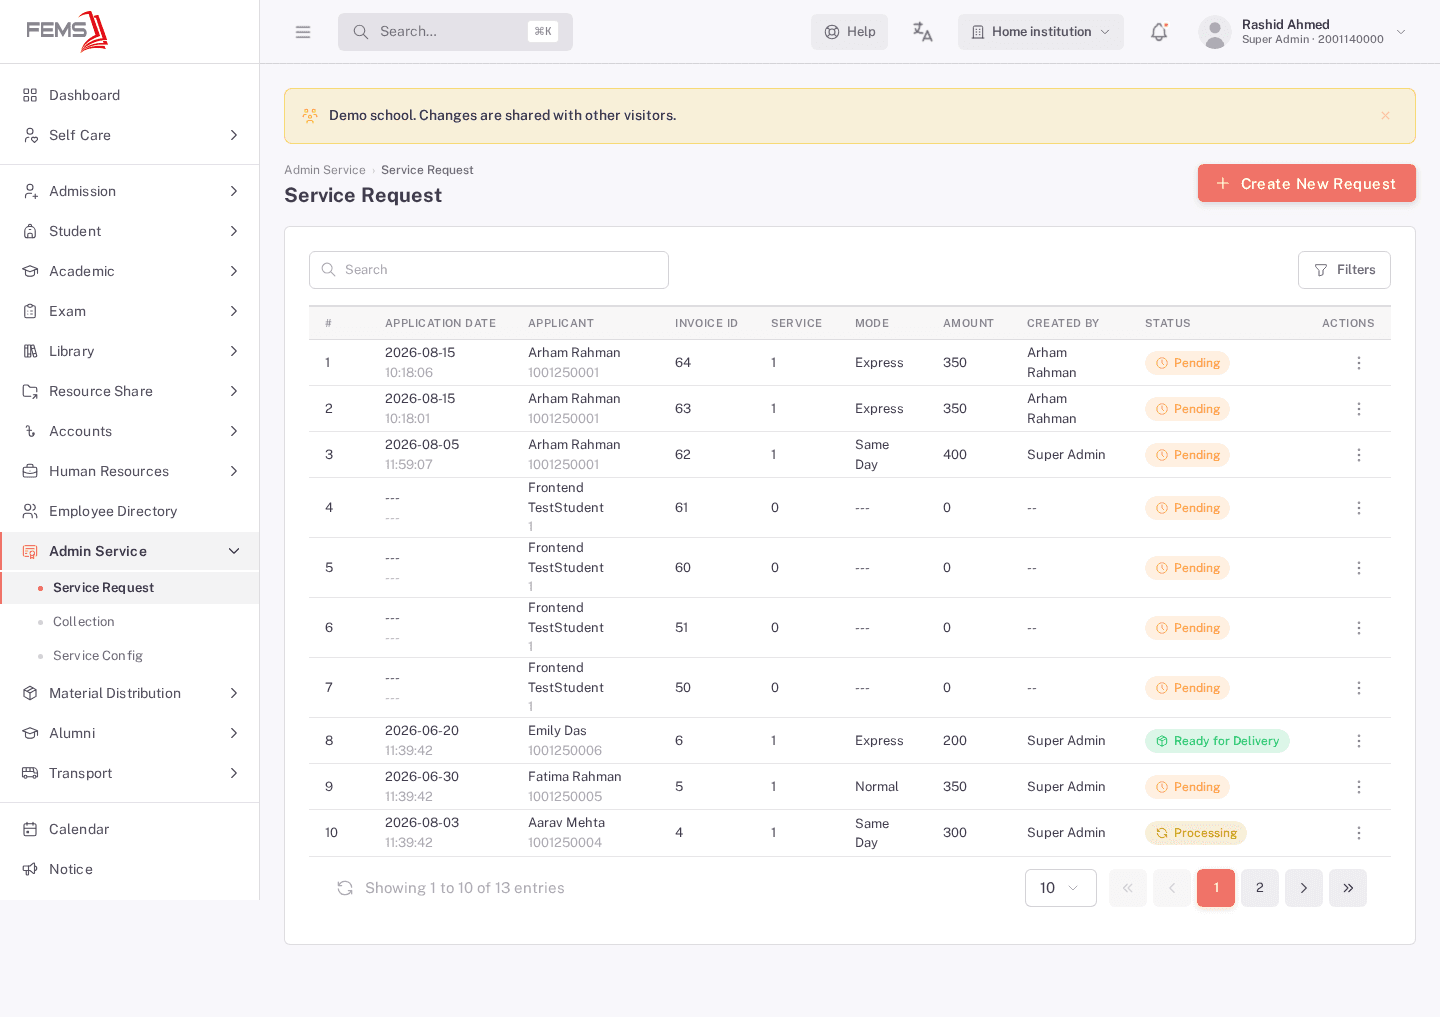Expand the Academic menu
The width and height of the screenshot is (1440, 1017).
130,271
